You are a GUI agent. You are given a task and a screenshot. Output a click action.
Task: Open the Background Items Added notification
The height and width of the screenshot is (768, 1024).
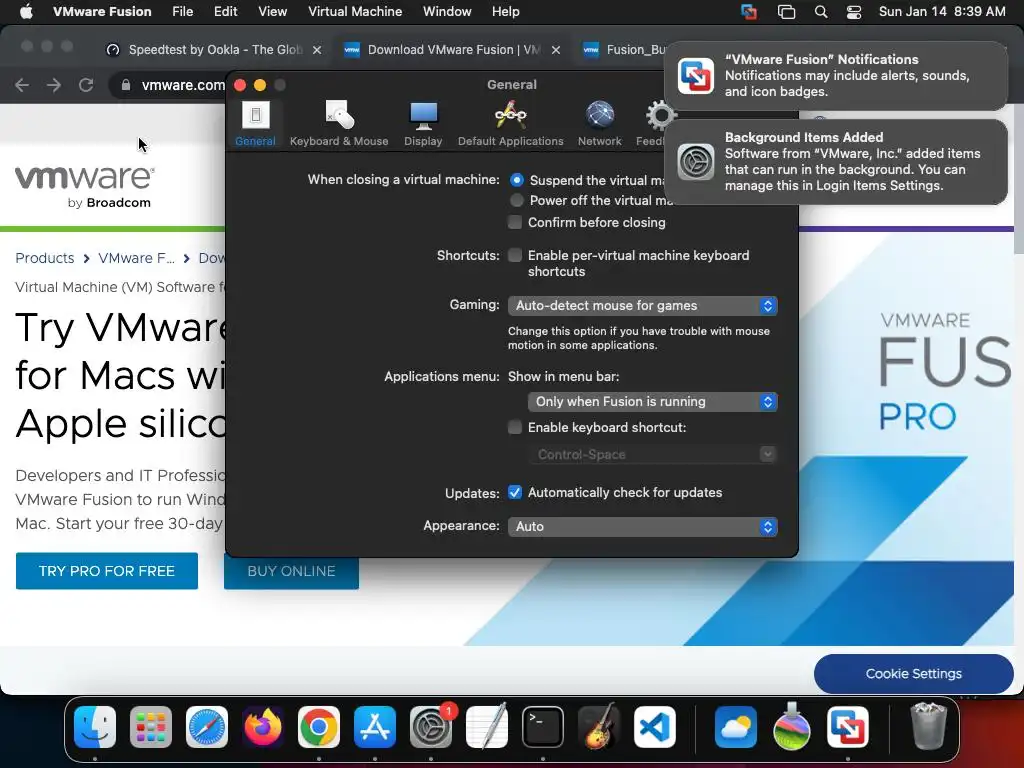[x=836, y=161]
